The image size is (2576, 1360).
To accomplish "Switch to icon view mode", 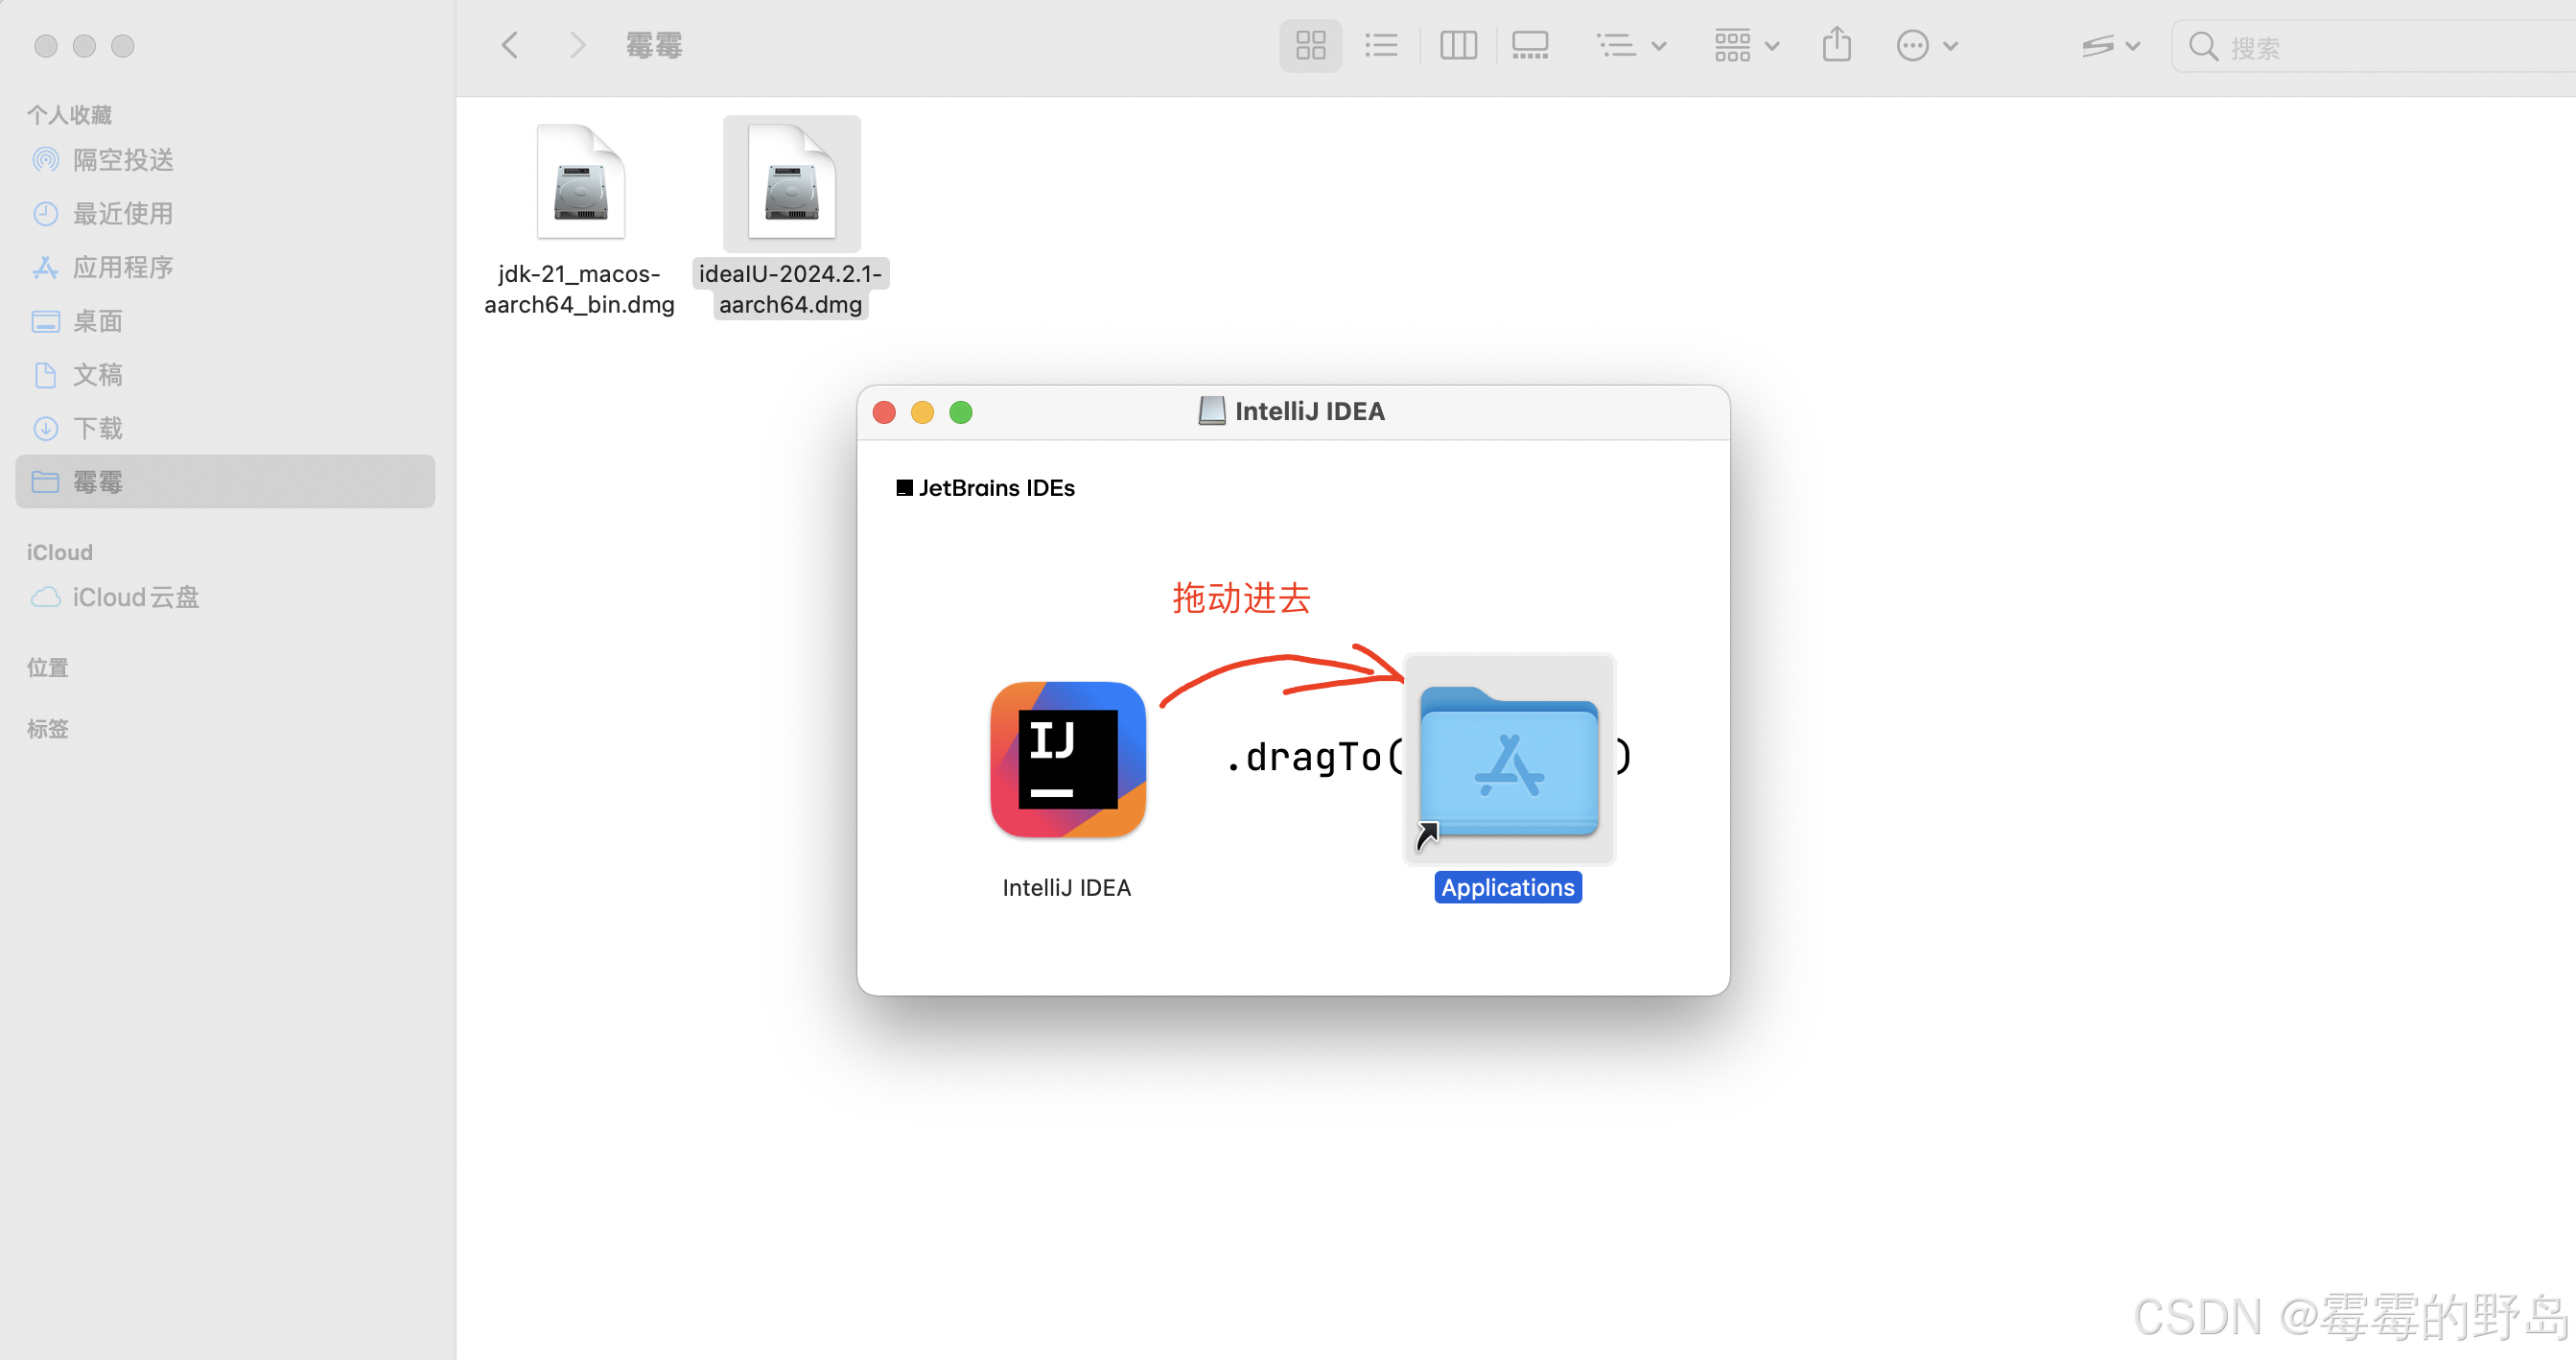I will point(1310,45).
